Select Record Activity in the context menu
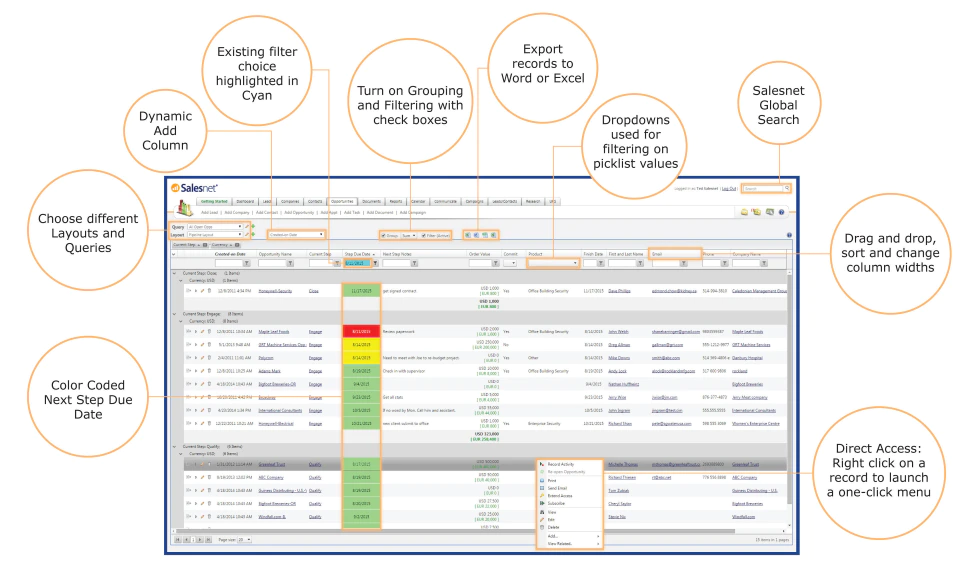This screenshot has height=568, width=960. tap(561, 465)
